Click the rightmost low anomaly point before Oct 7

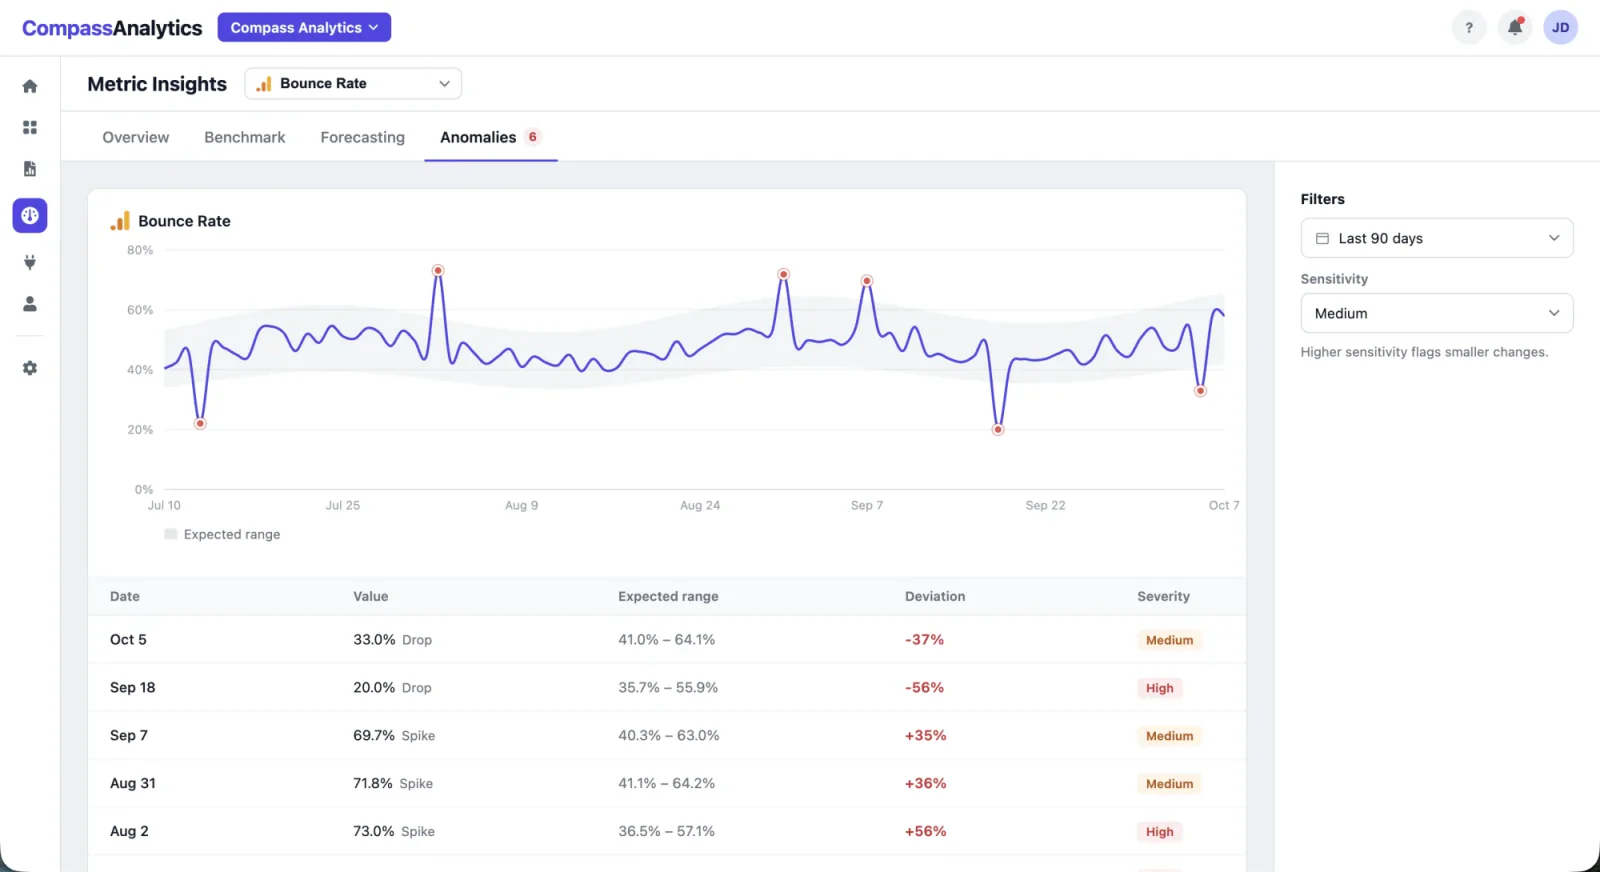click(x=1201, y=391)
